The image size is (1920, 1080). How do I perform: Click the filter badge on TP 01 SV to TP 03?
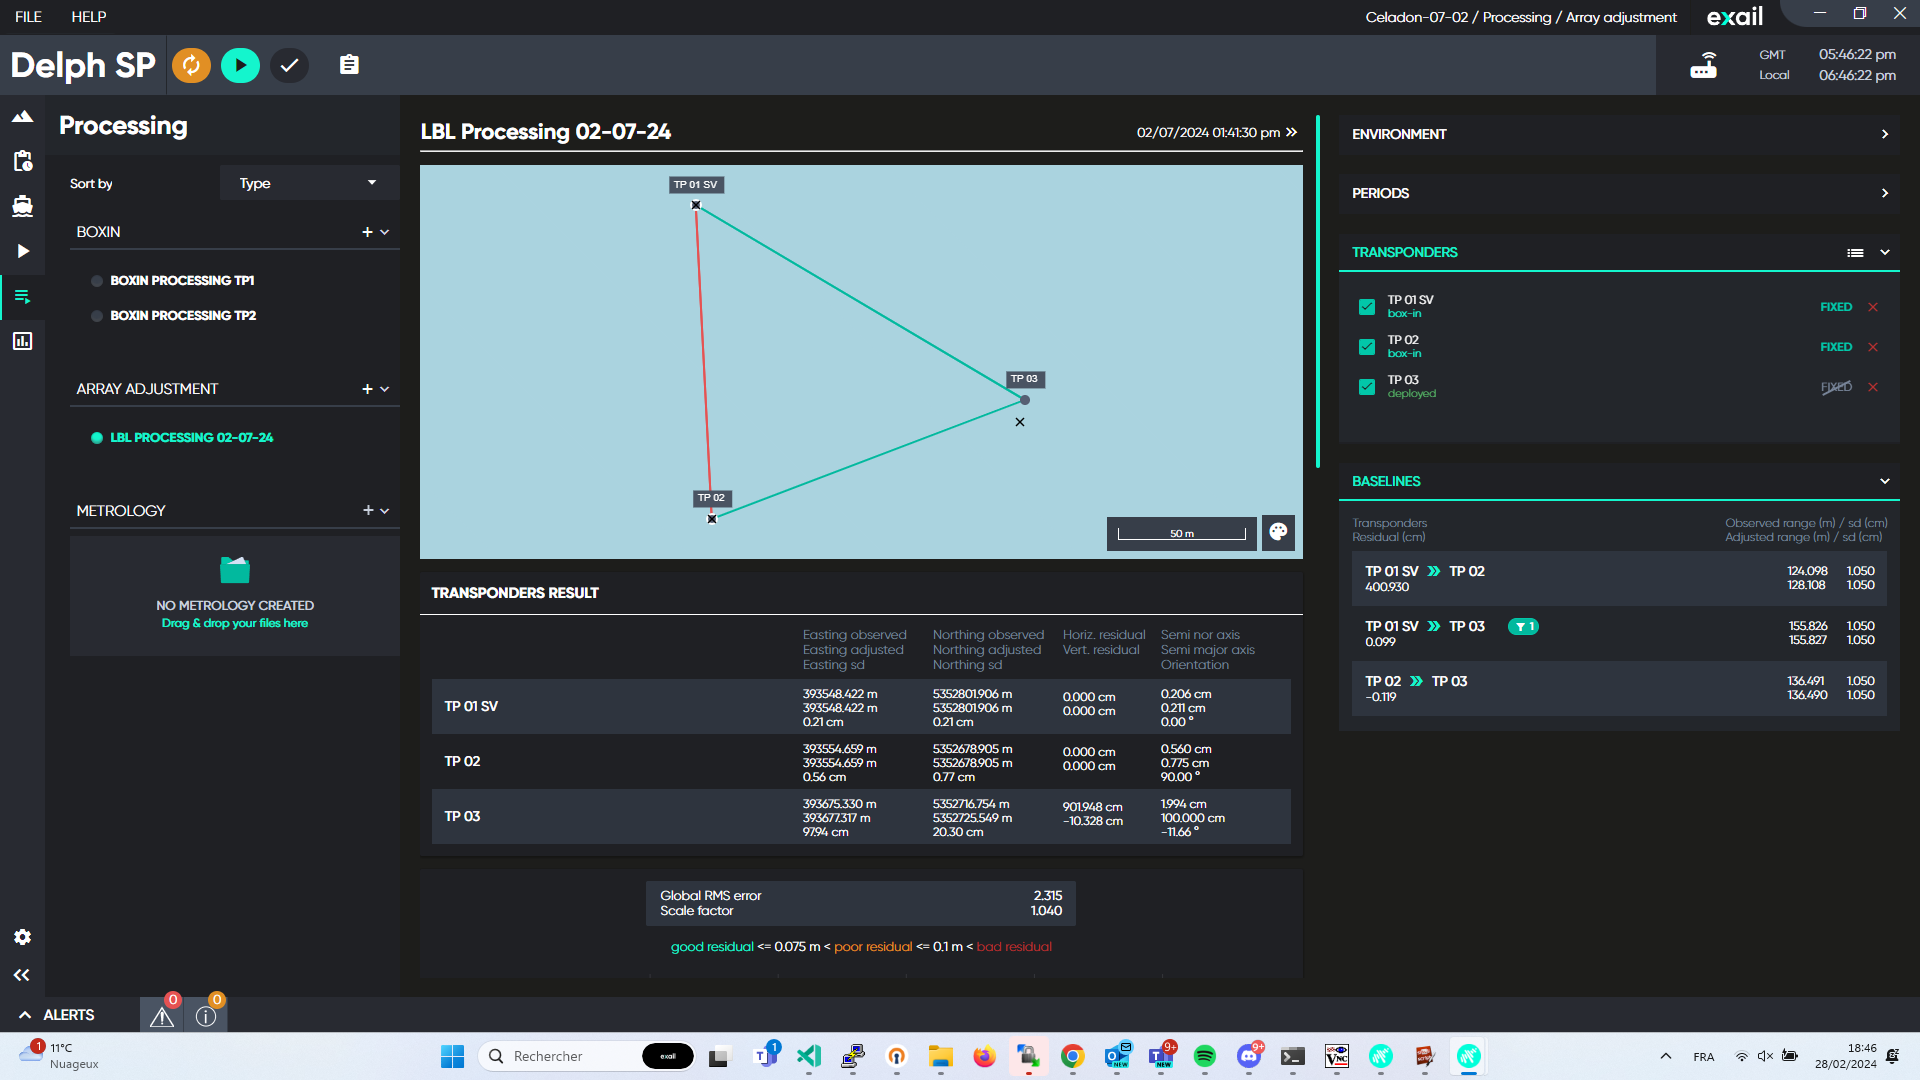point(1523,627)
